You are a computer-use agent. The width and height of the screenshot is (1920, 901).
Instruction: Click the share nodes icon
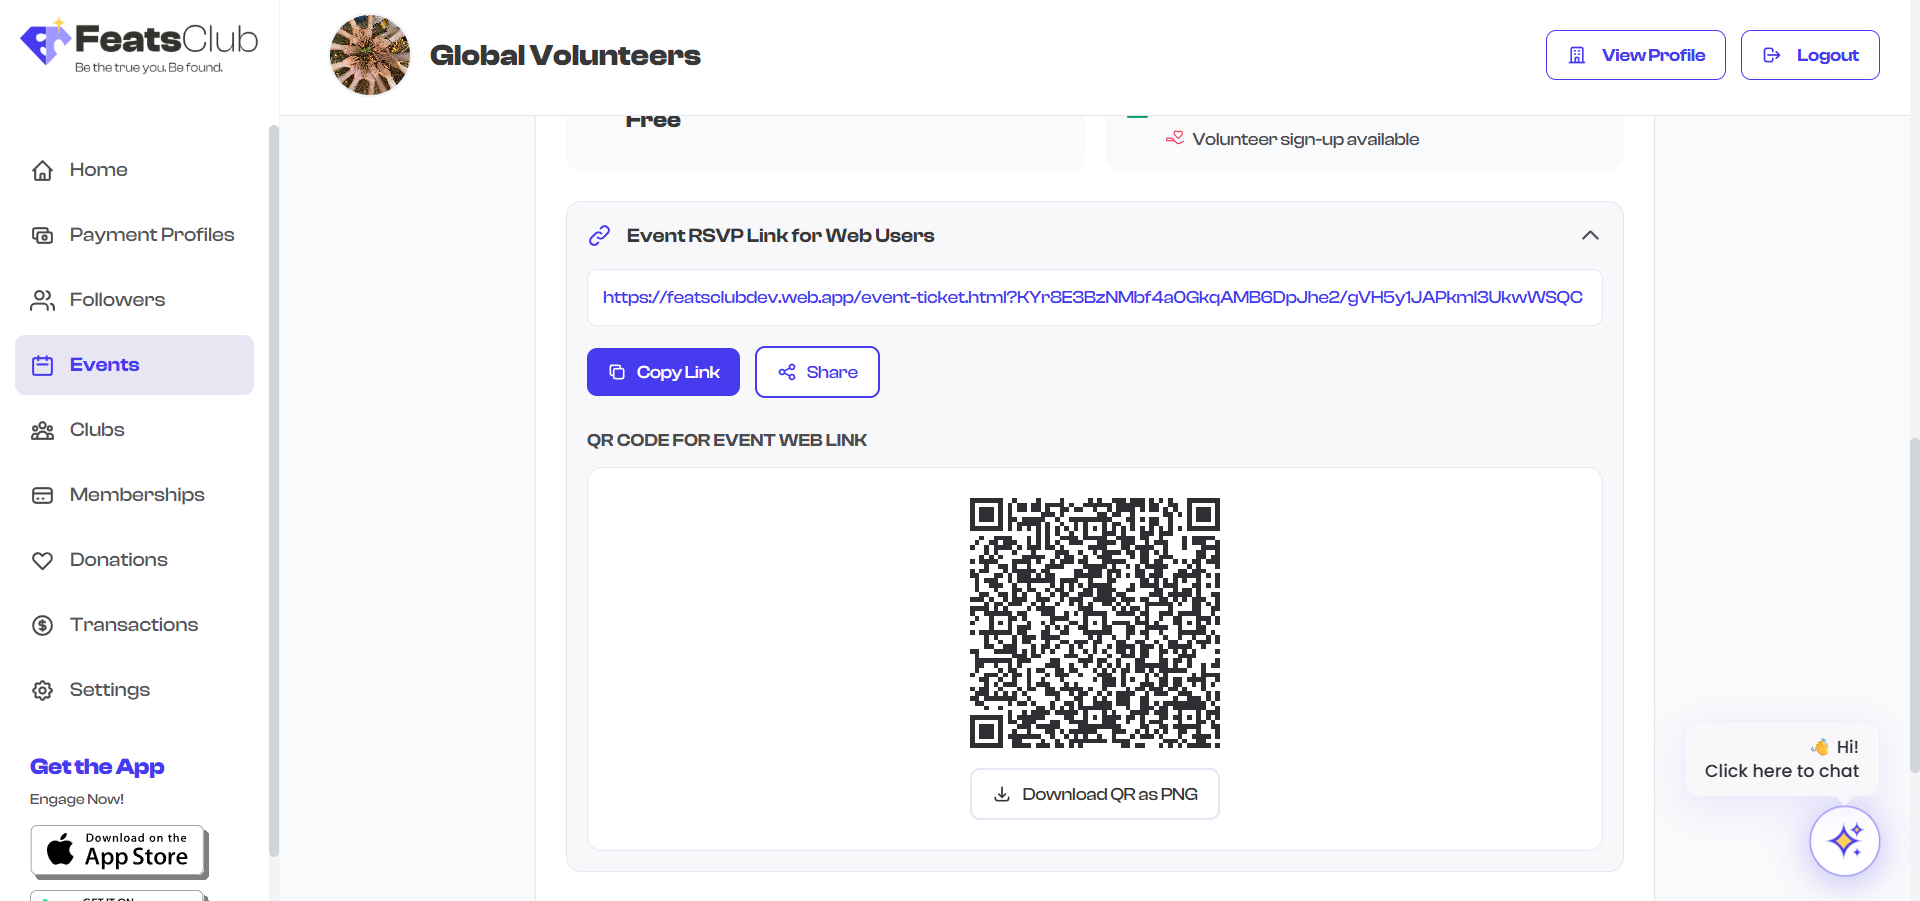tap(787, 372)
